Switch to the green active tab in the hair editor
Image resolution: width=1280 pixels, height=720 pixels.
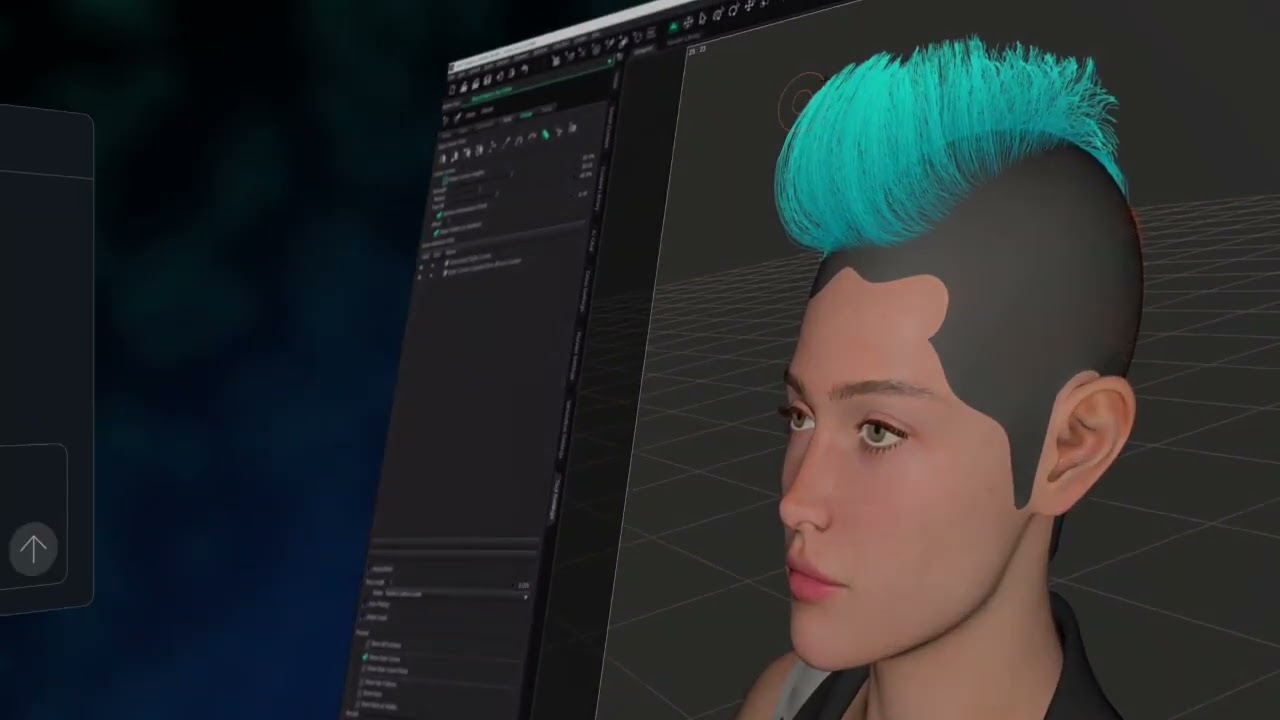click(525, 115)
